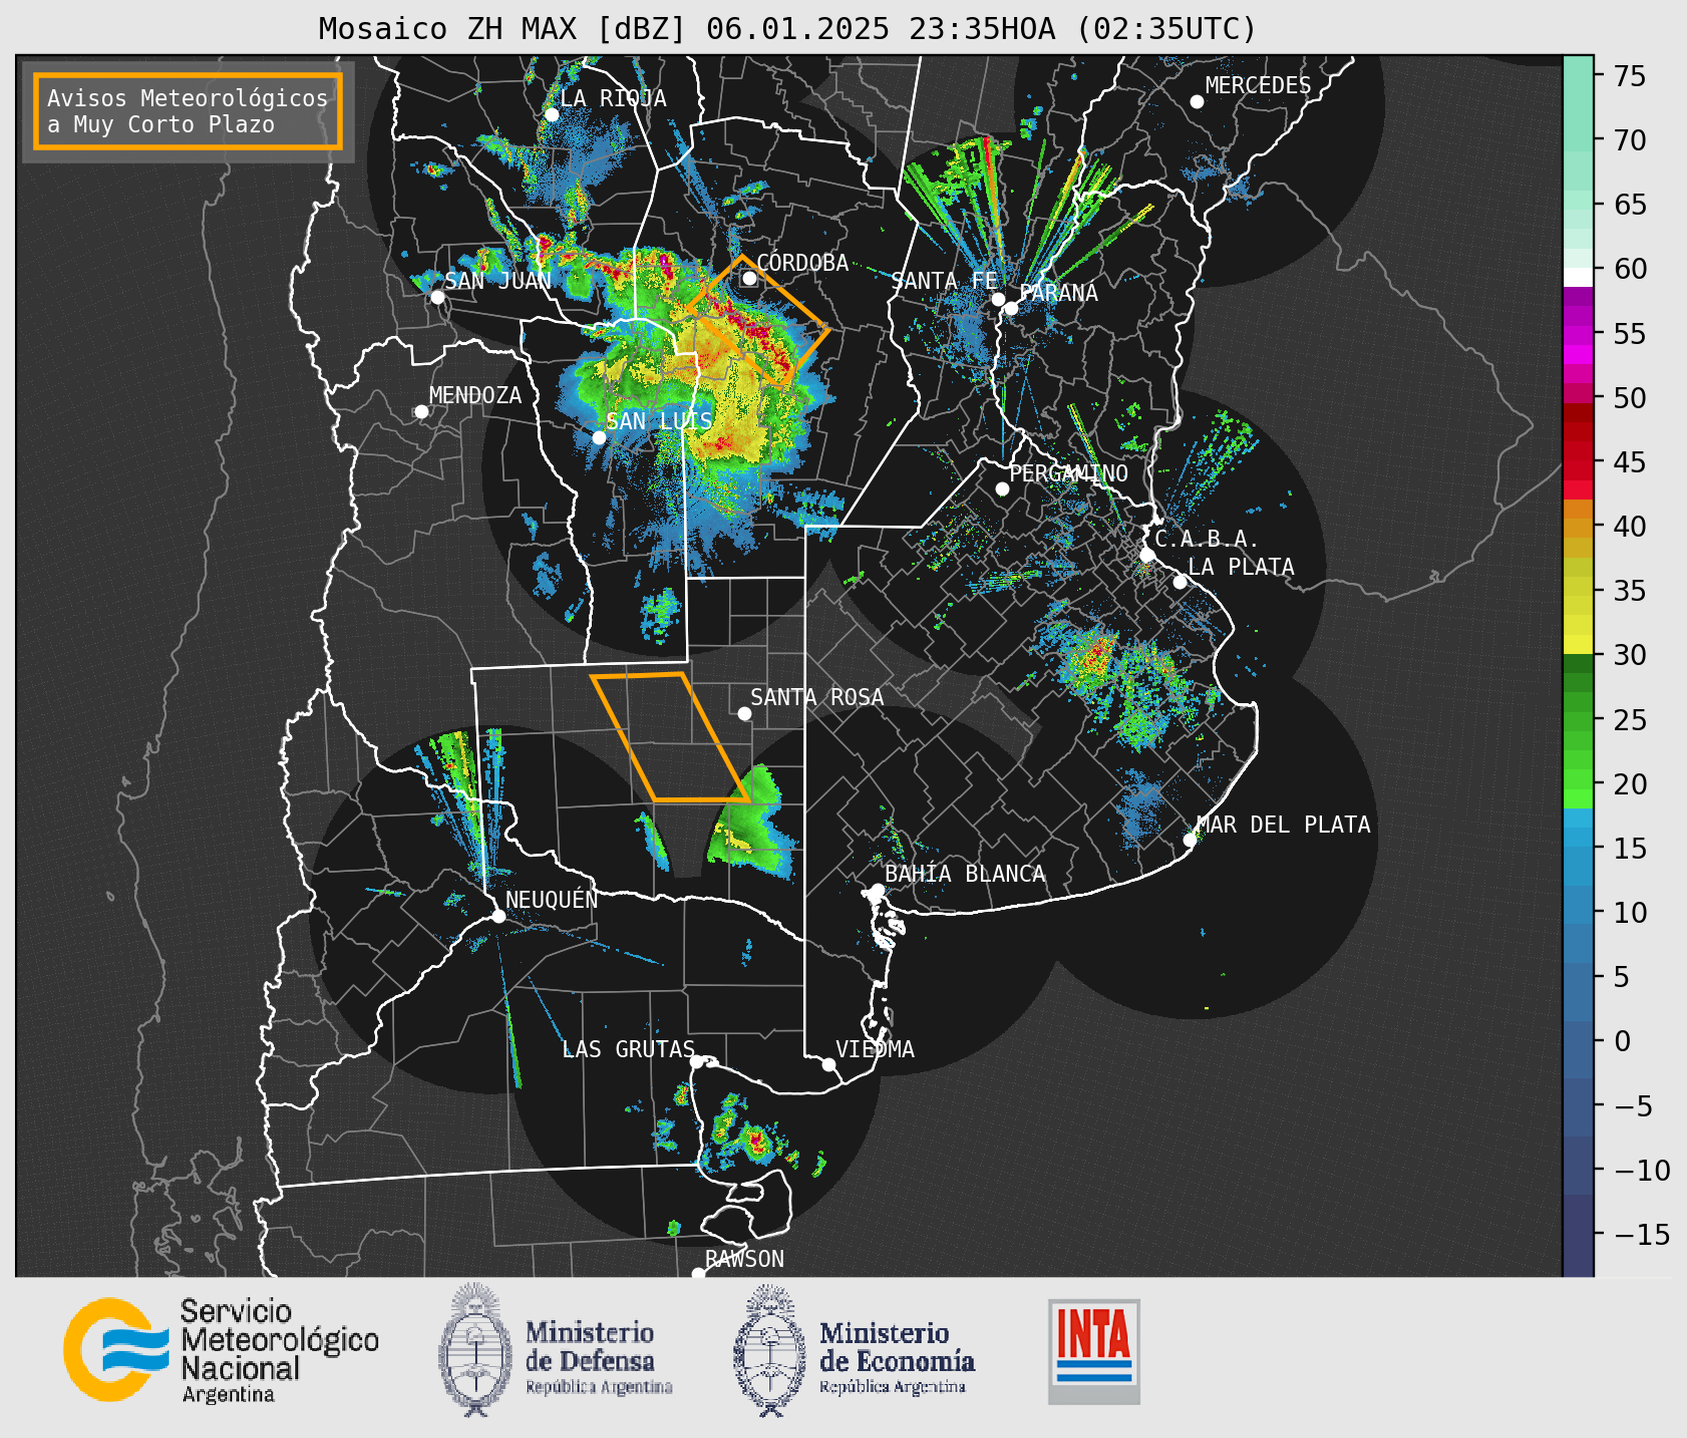Click the orange warning polygon near Córdoba
1687x1438 pixels.
757,322
